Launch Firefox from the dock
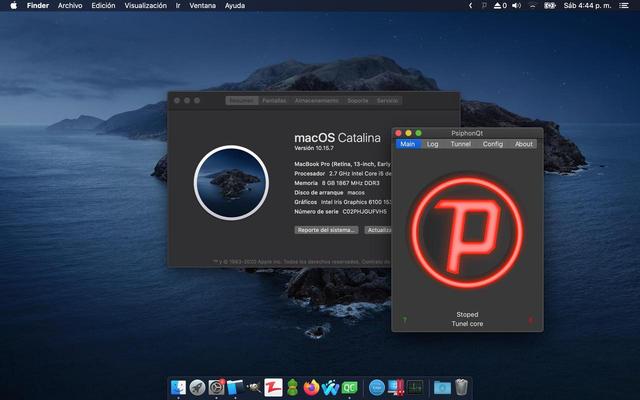Viewport: 640px width, 400px height. 311,387
